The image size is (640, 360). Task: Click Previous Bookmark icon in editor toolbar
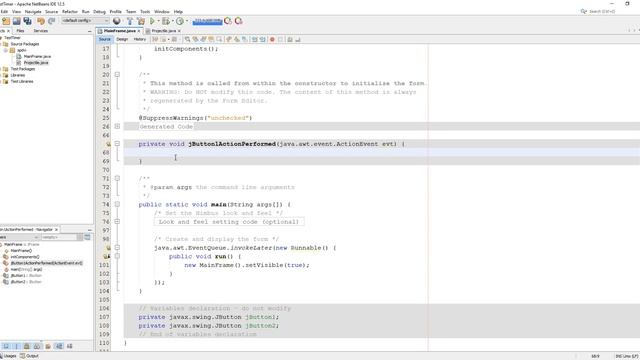pos(229,40)
